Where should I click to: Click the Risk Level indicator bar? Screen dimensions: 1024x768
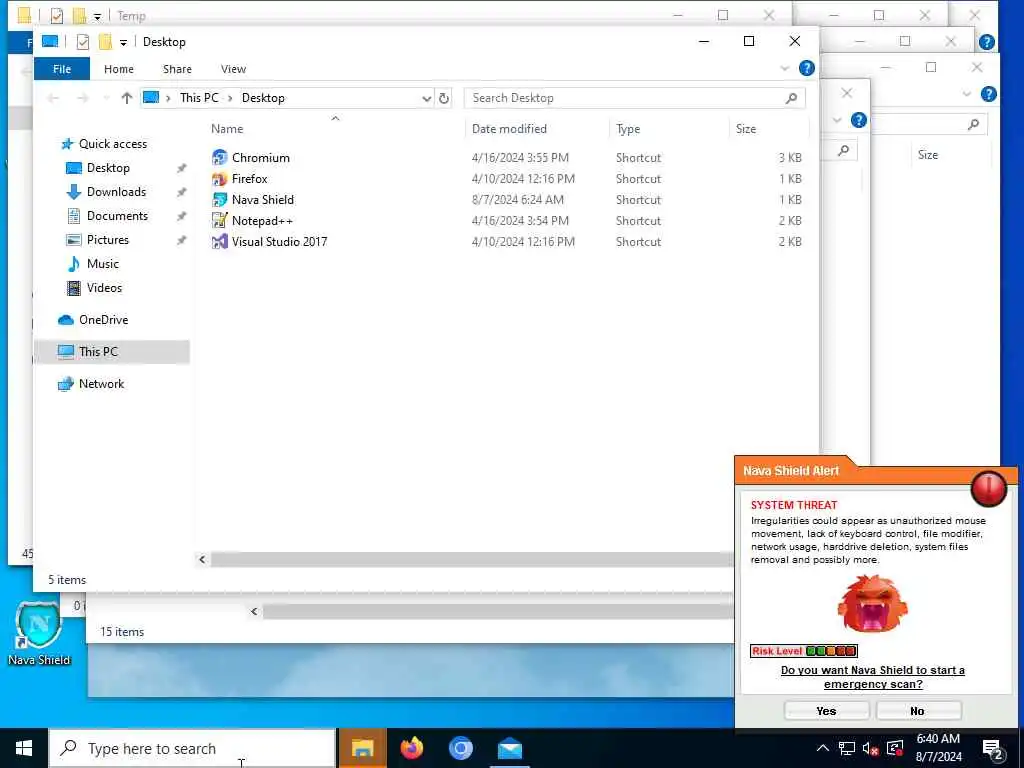pos(803,650)
